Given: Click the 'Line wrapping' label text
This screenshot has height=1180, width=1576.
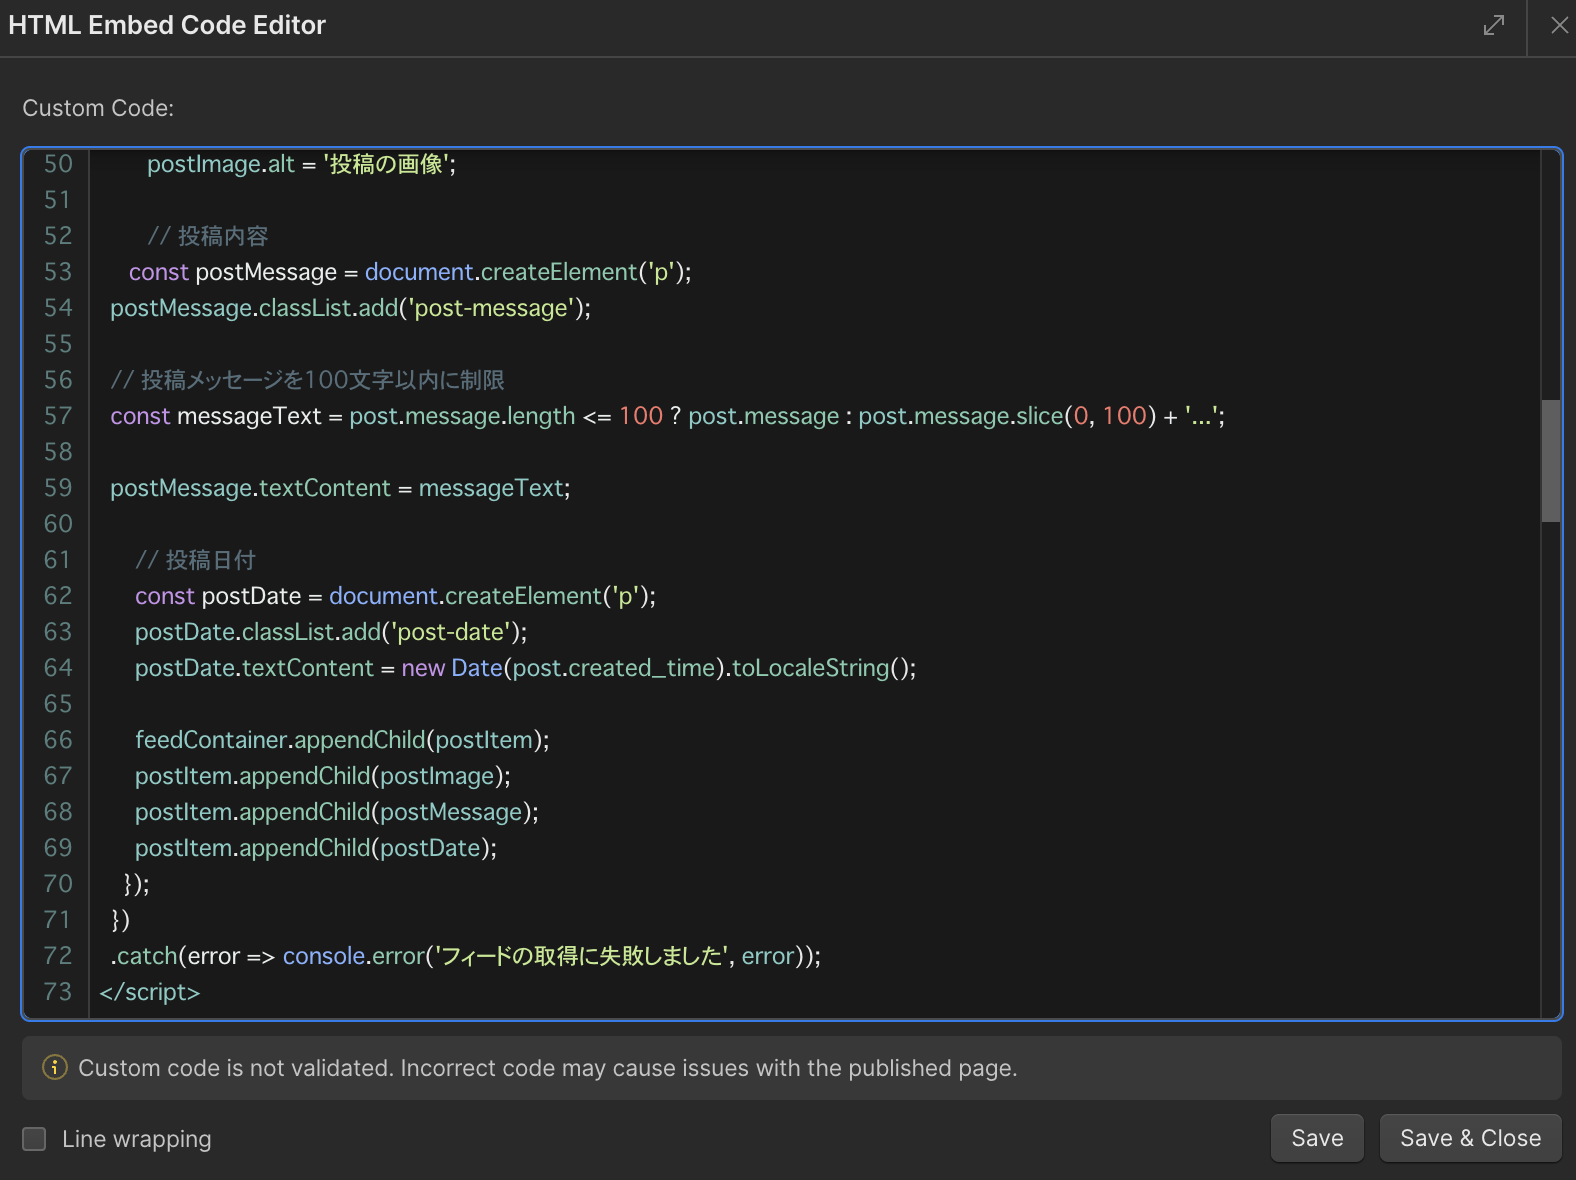Looking at the screenshot, I should tap(137, 1139).
